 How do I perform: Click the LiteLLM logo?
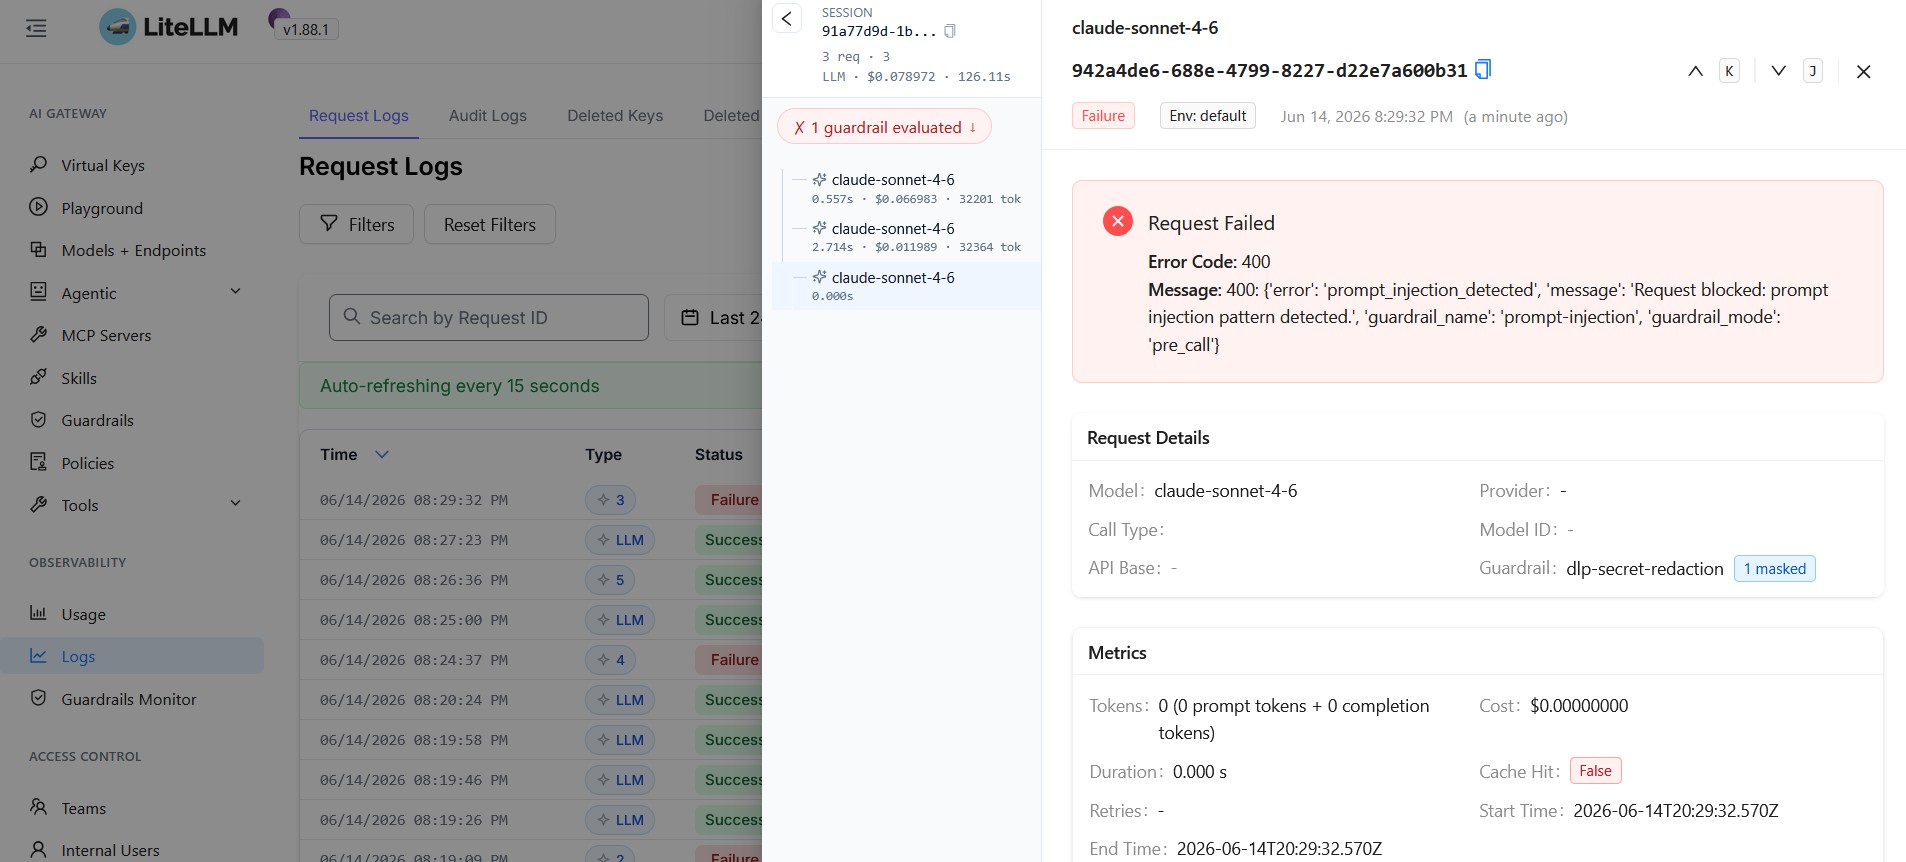[x=168, y=27]
